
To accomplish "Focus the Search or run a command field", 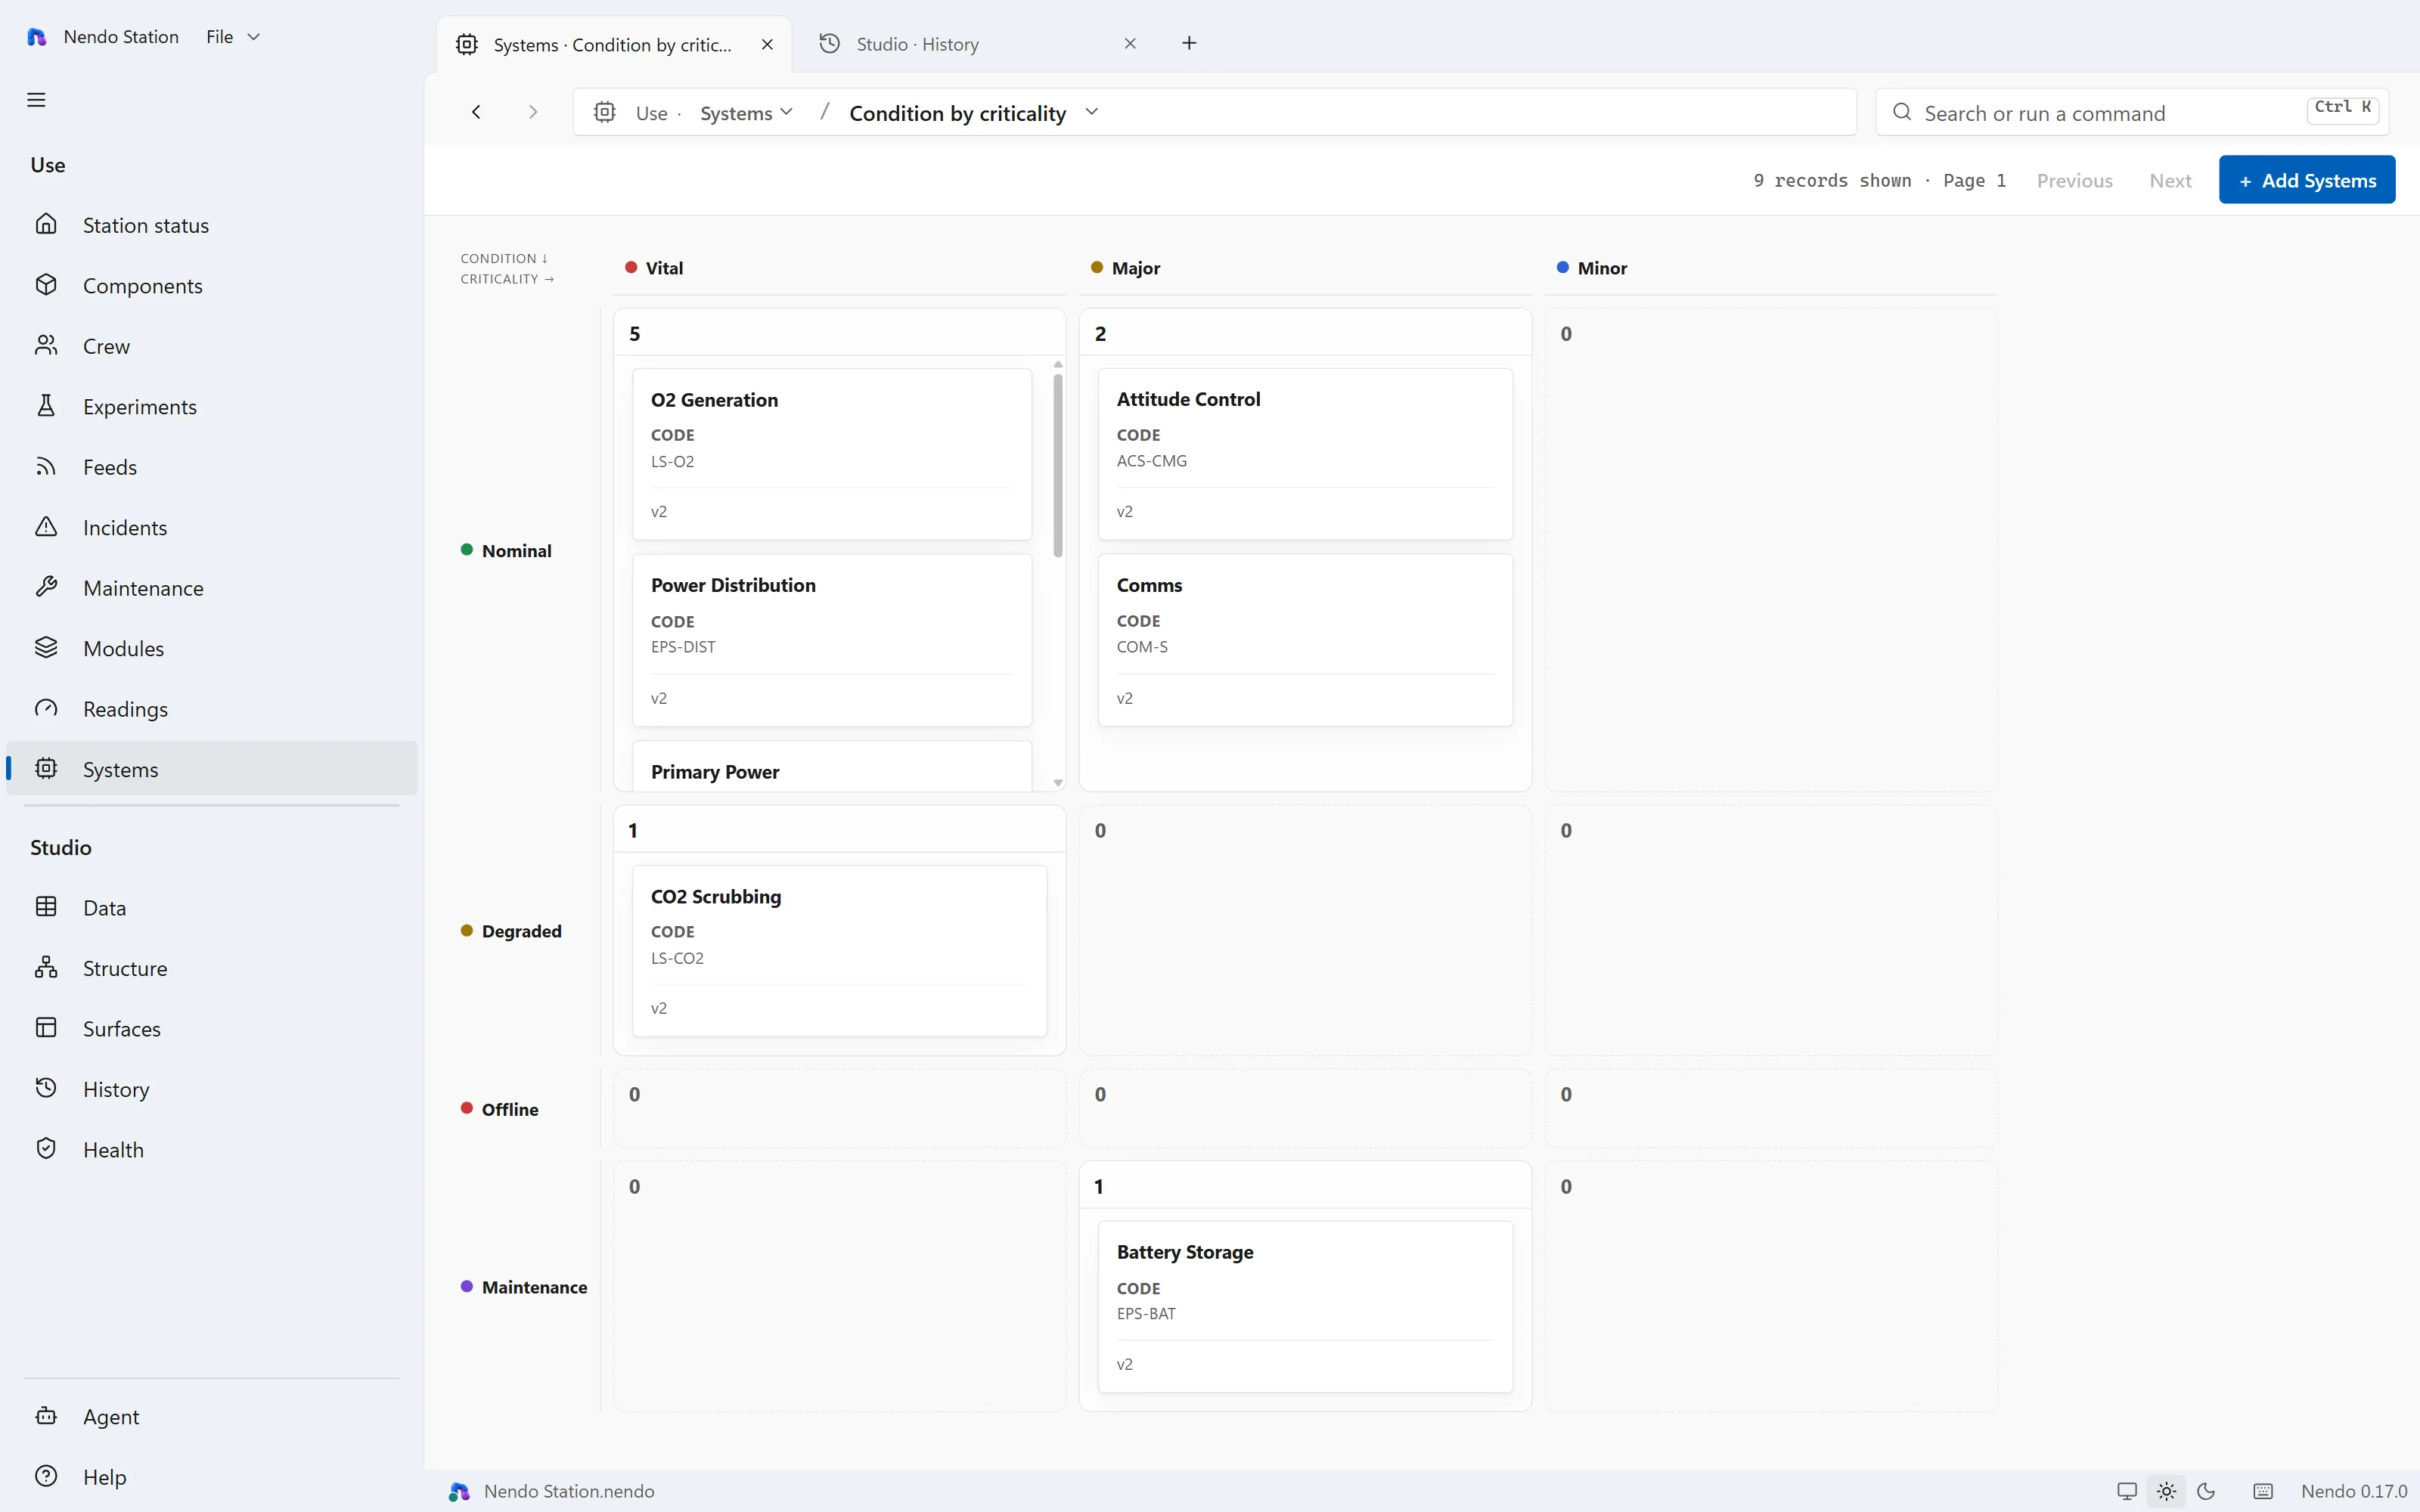I will tap(2131, 113).
